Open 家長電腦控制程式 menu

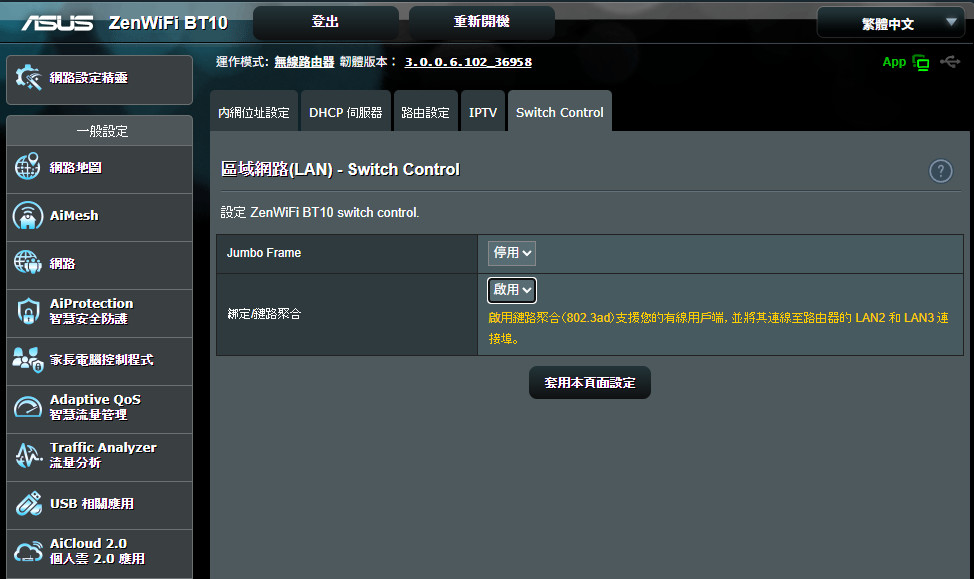point(99,362)
